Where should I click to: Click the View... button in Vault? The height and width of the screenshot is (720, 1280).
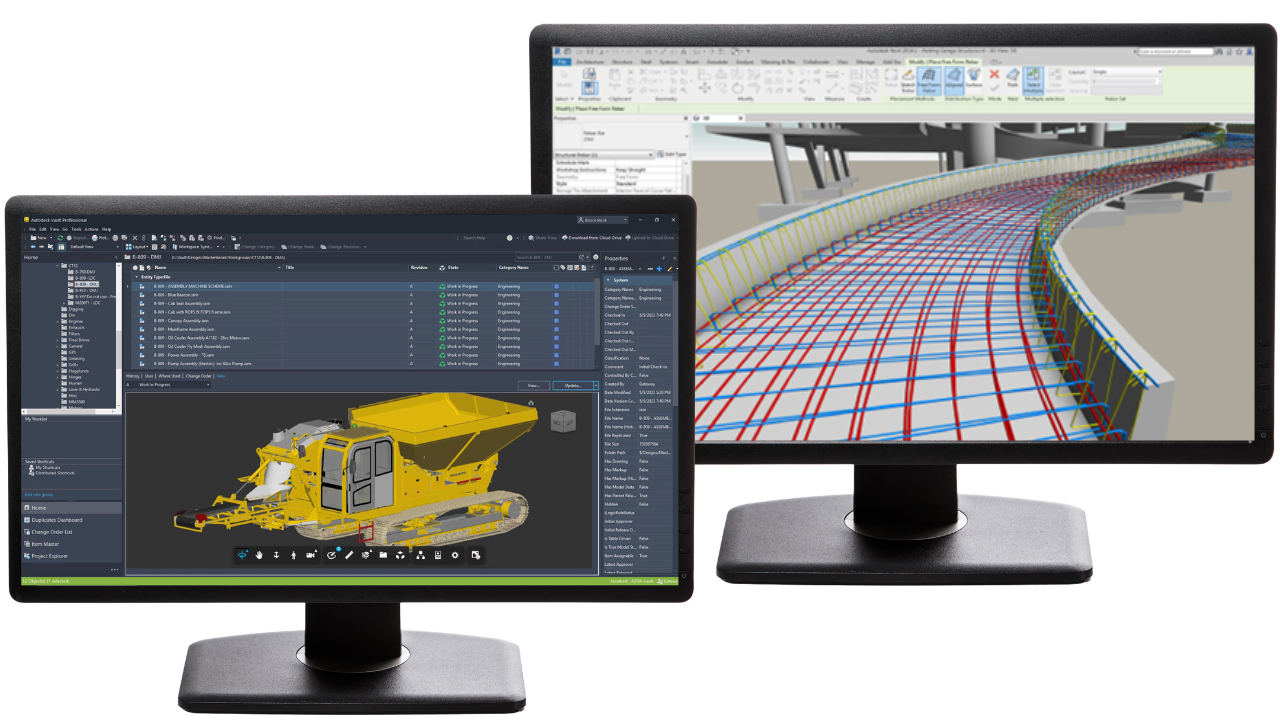pyautogui.click(x=533, y=385)
